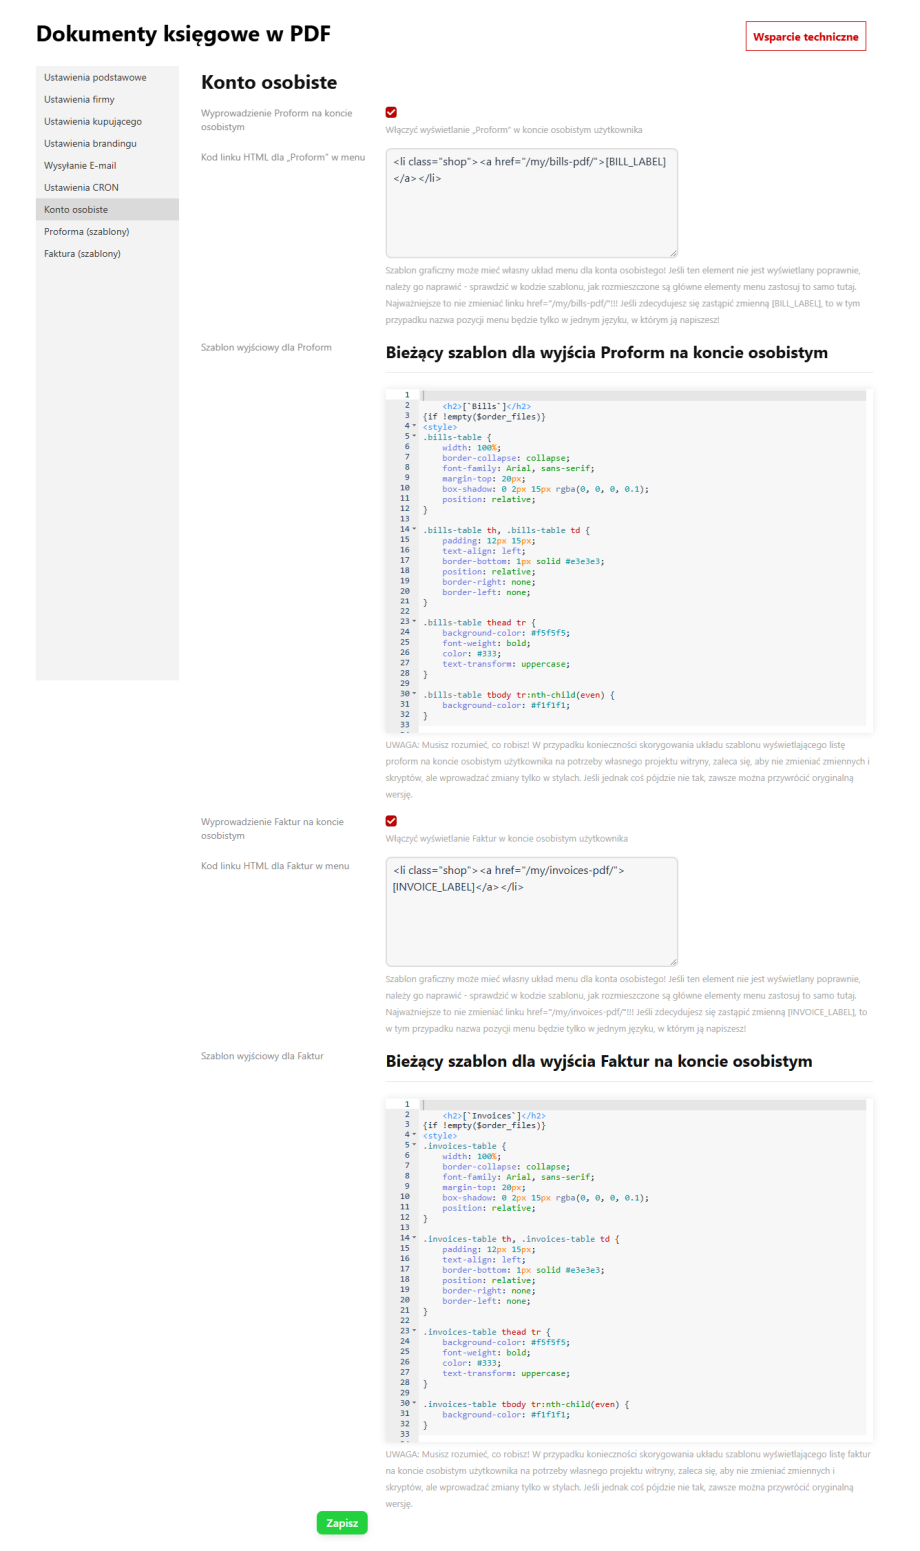This screenshot has width=920, height=1551.
Task: Fold the .bills-table thead tr block
Action: point(414,622)
